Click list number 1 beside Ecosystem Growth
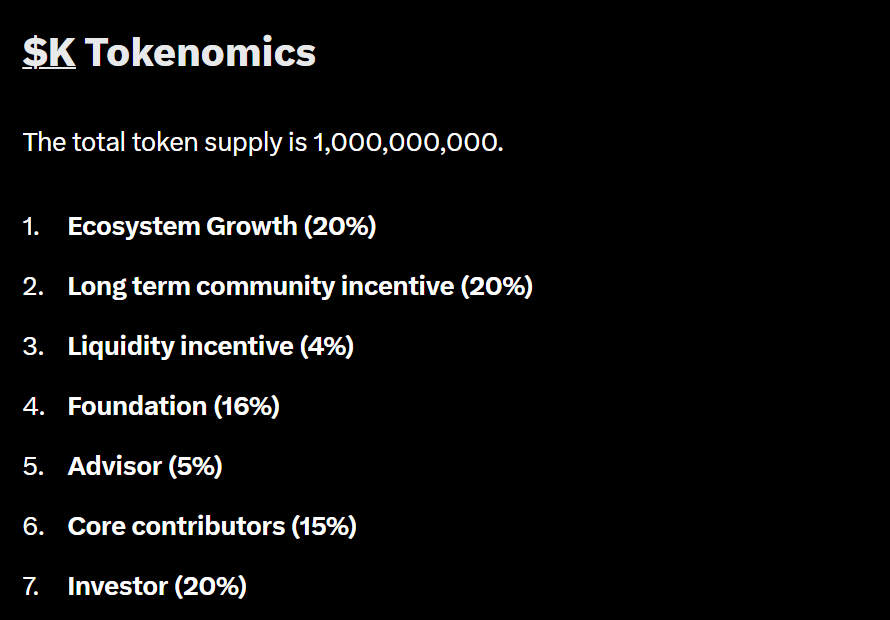Screen dimensions: 890x620 33,226
